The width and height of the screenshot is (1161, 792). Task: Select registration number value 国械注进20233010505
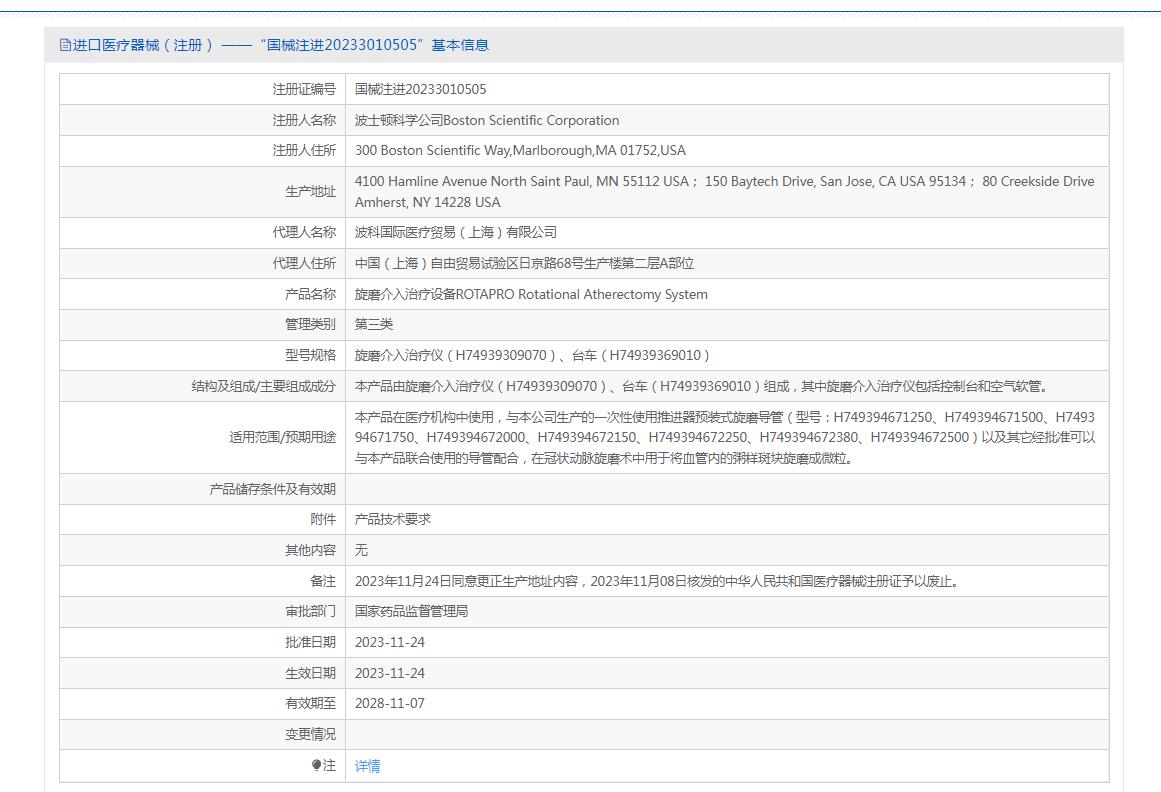pos(421,90)
